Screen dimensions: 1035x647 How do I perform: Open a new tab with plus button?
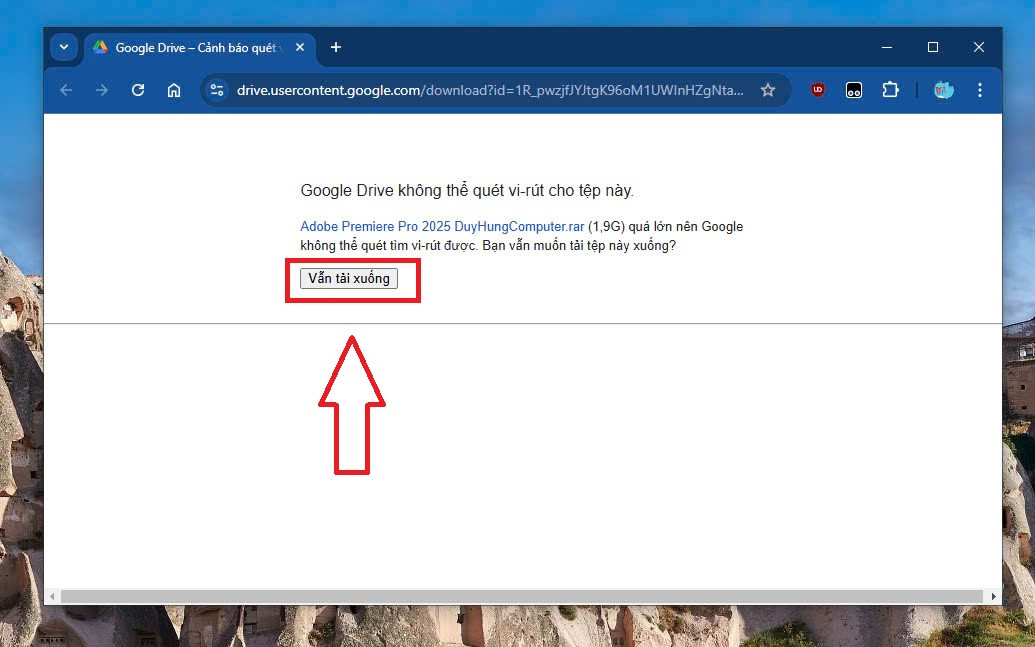[336, 47]
